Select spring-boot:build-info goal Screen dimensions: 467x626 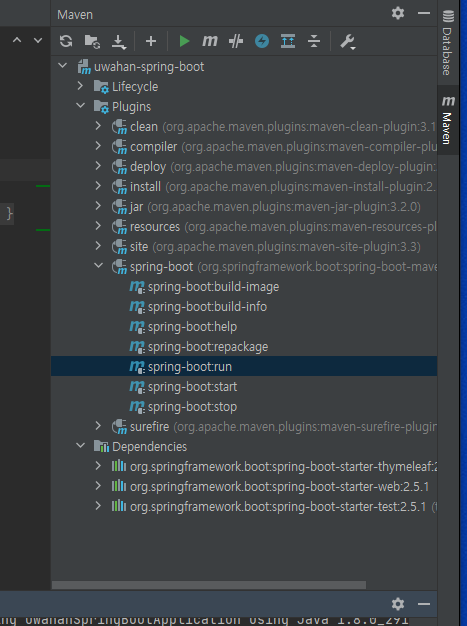point(208,307)
